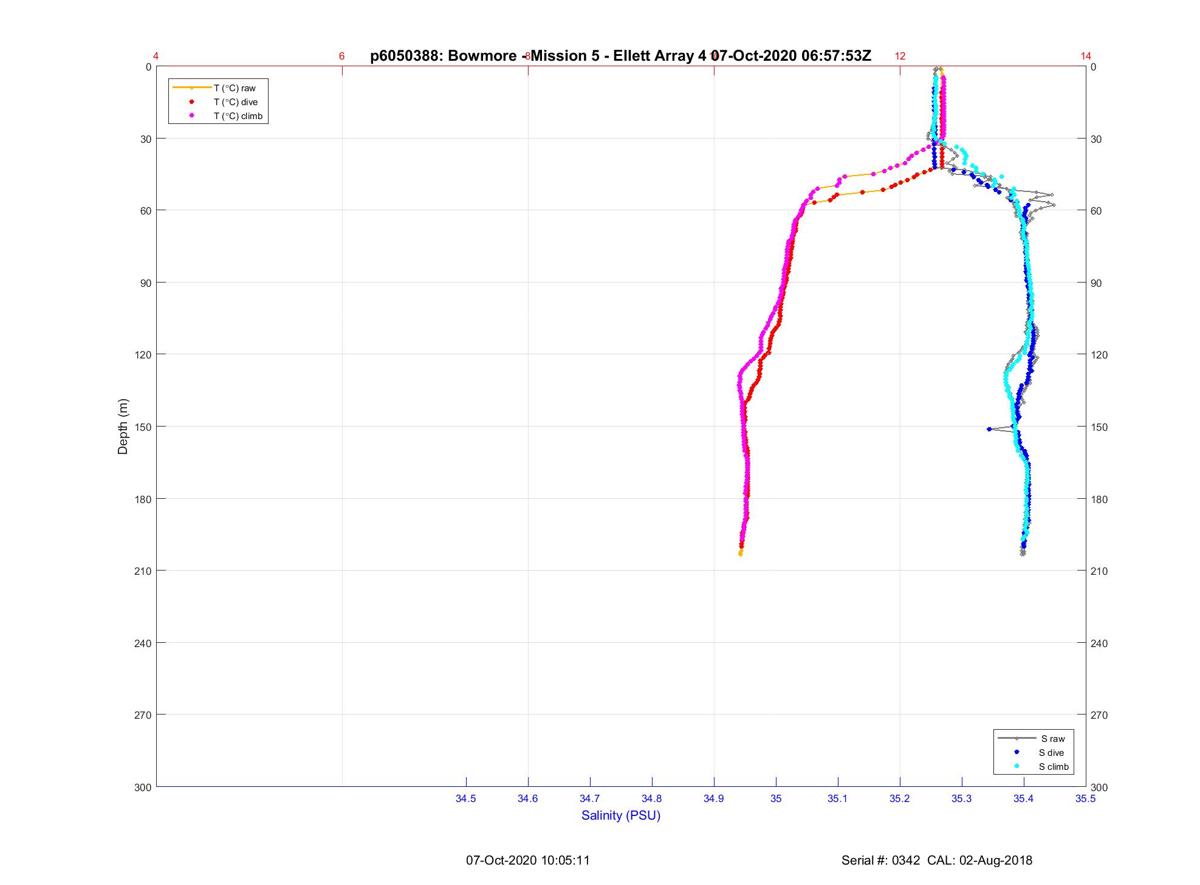Click the 'Salinity (PSU)' axis label
This screenshot has height=885, width=1200.
621,816
